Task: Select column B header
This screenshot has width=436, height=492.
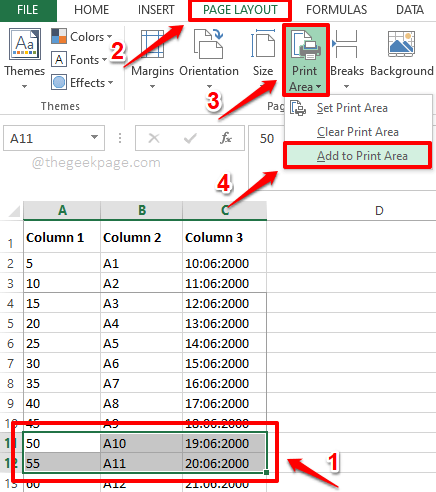Action: pyautogui.click(x=142, y=210)
